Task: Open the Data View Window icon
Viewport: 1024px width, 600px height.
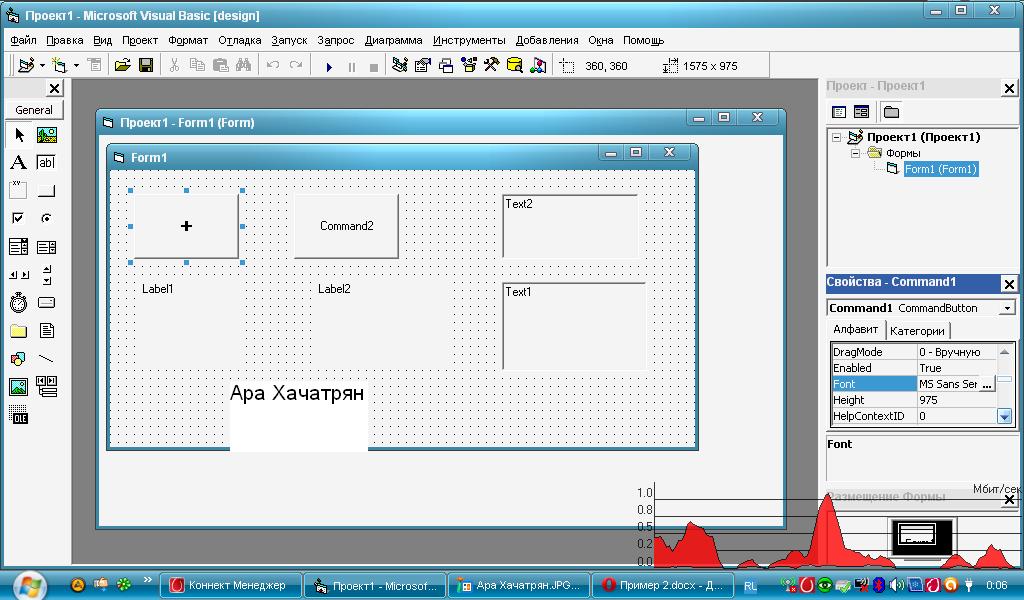Action: (515, 65)
